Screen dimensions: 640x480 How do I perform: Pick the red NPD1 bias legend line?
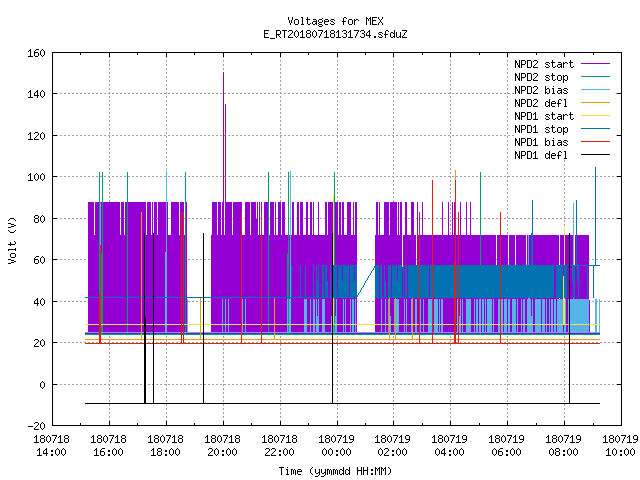(x=595, y=142)
